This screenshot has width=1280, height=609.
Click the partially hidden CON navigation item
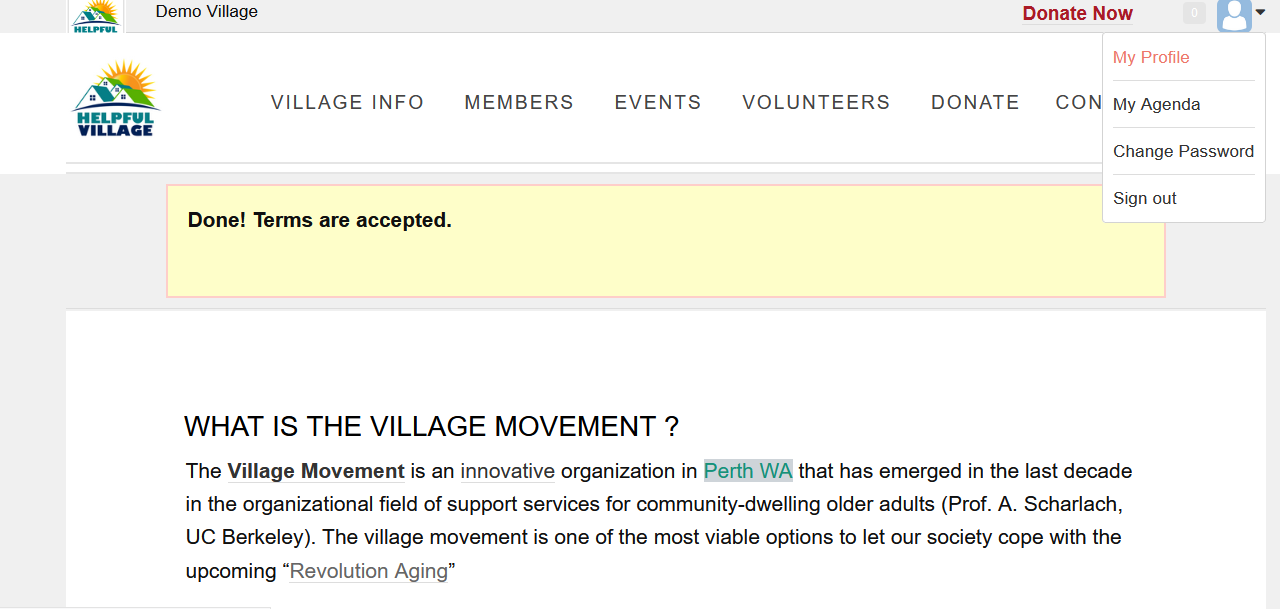click(1079, 102)
